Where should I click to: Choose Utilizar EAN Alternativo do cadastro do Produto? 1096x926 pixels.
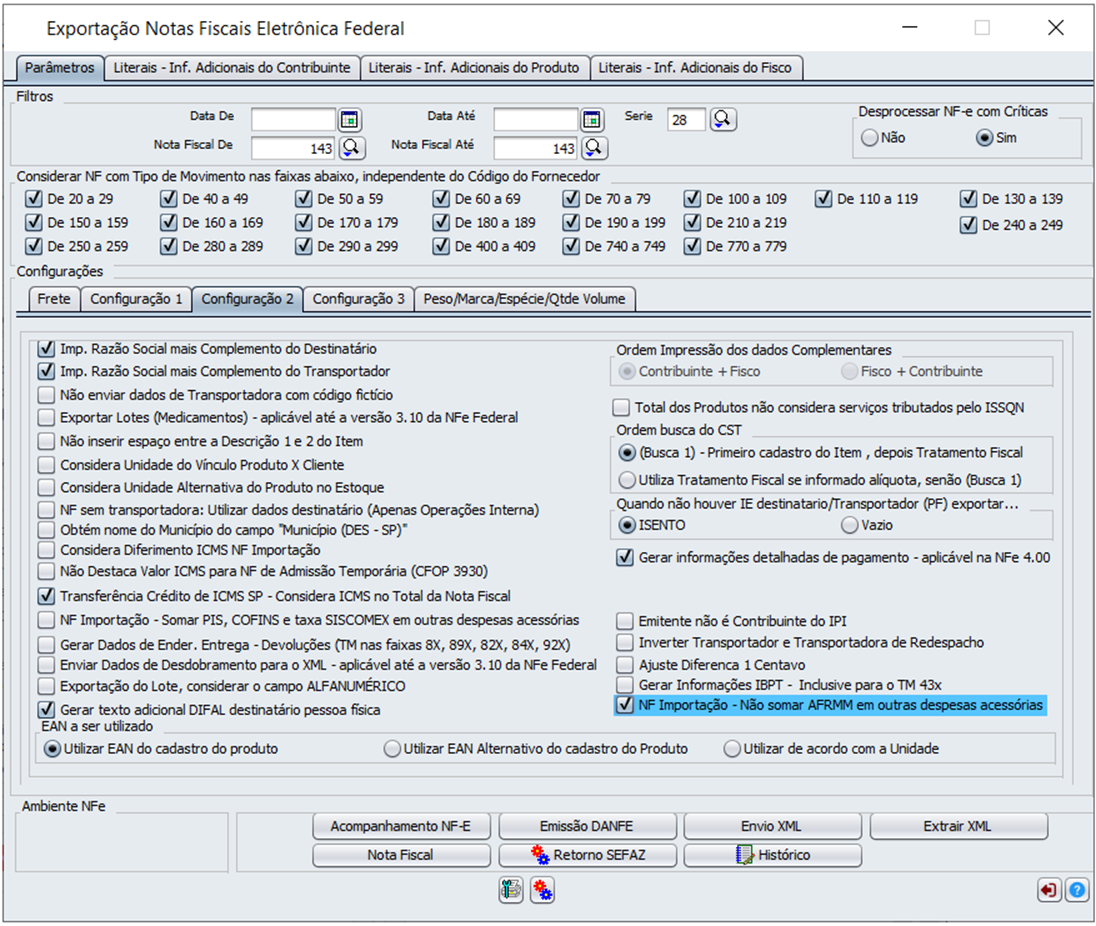(393, 748)
